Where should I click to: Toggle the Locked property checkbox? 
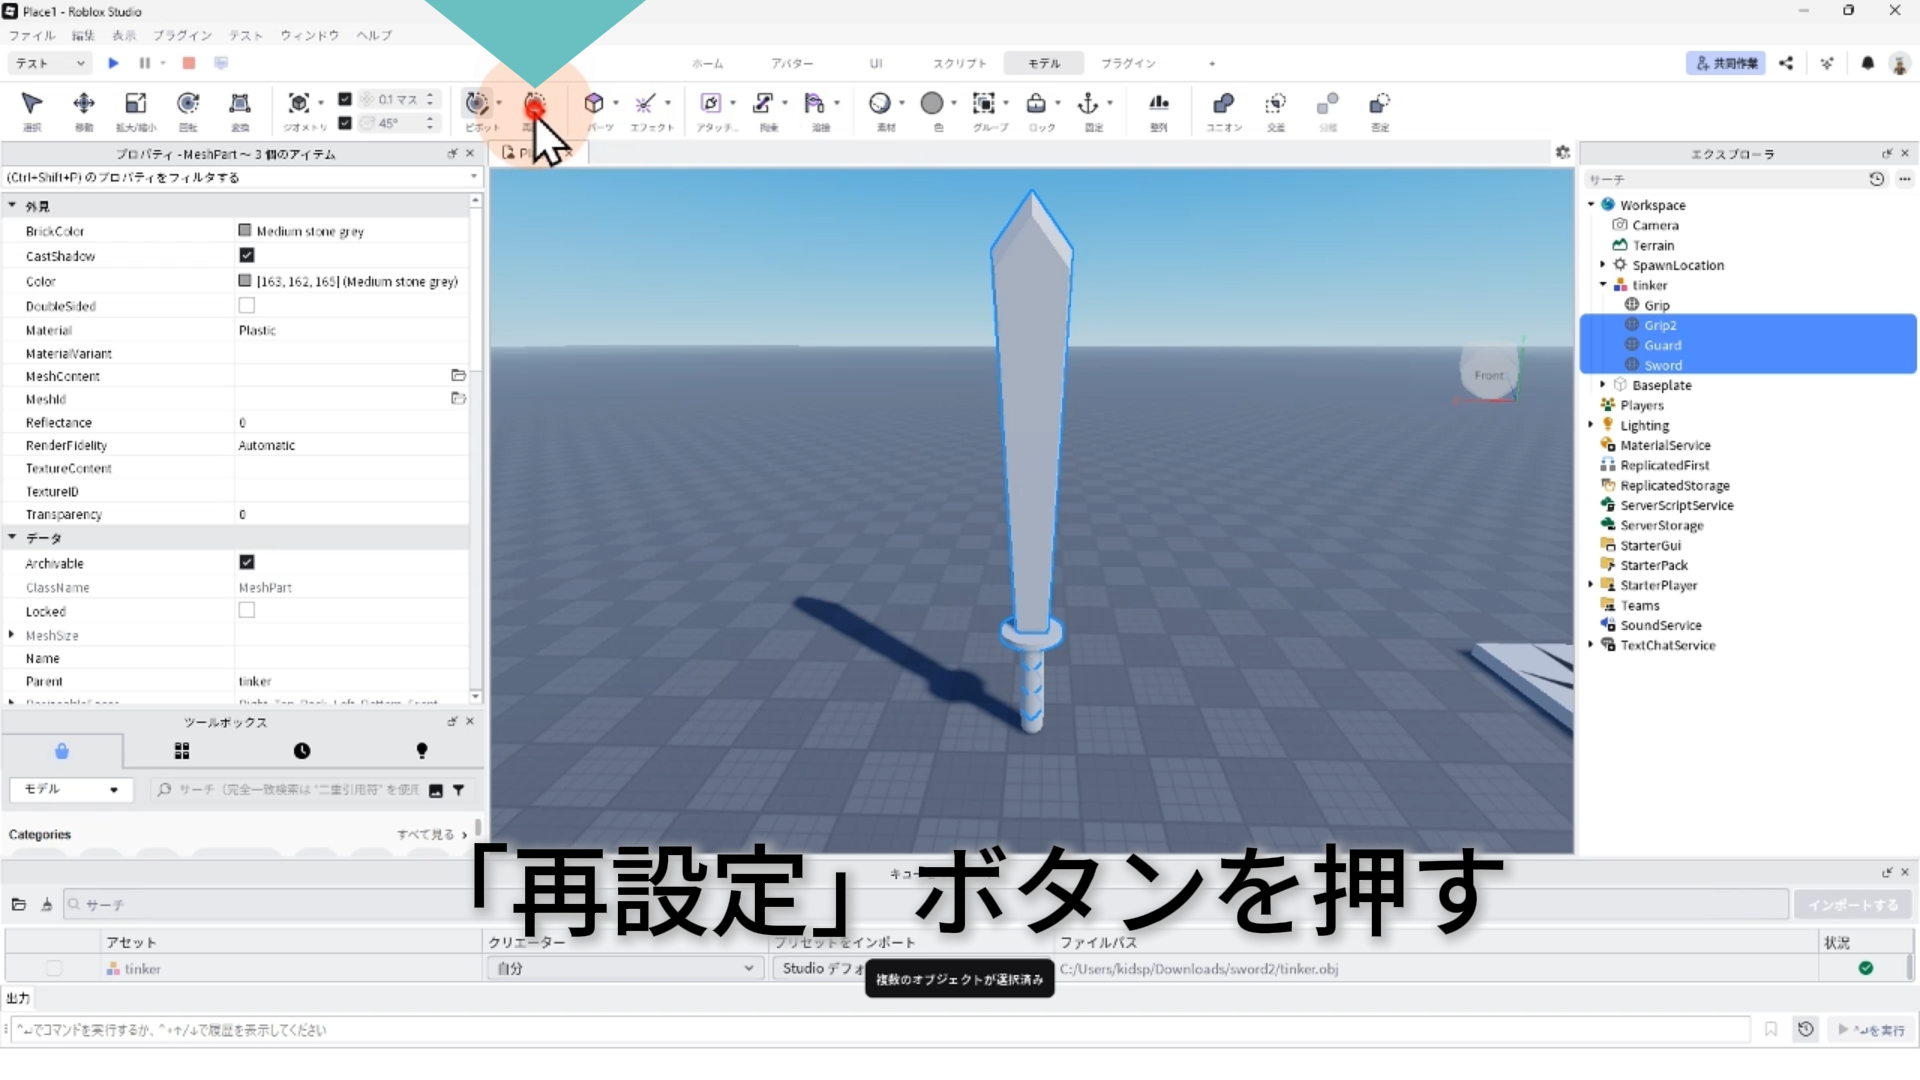click(247, 611)
